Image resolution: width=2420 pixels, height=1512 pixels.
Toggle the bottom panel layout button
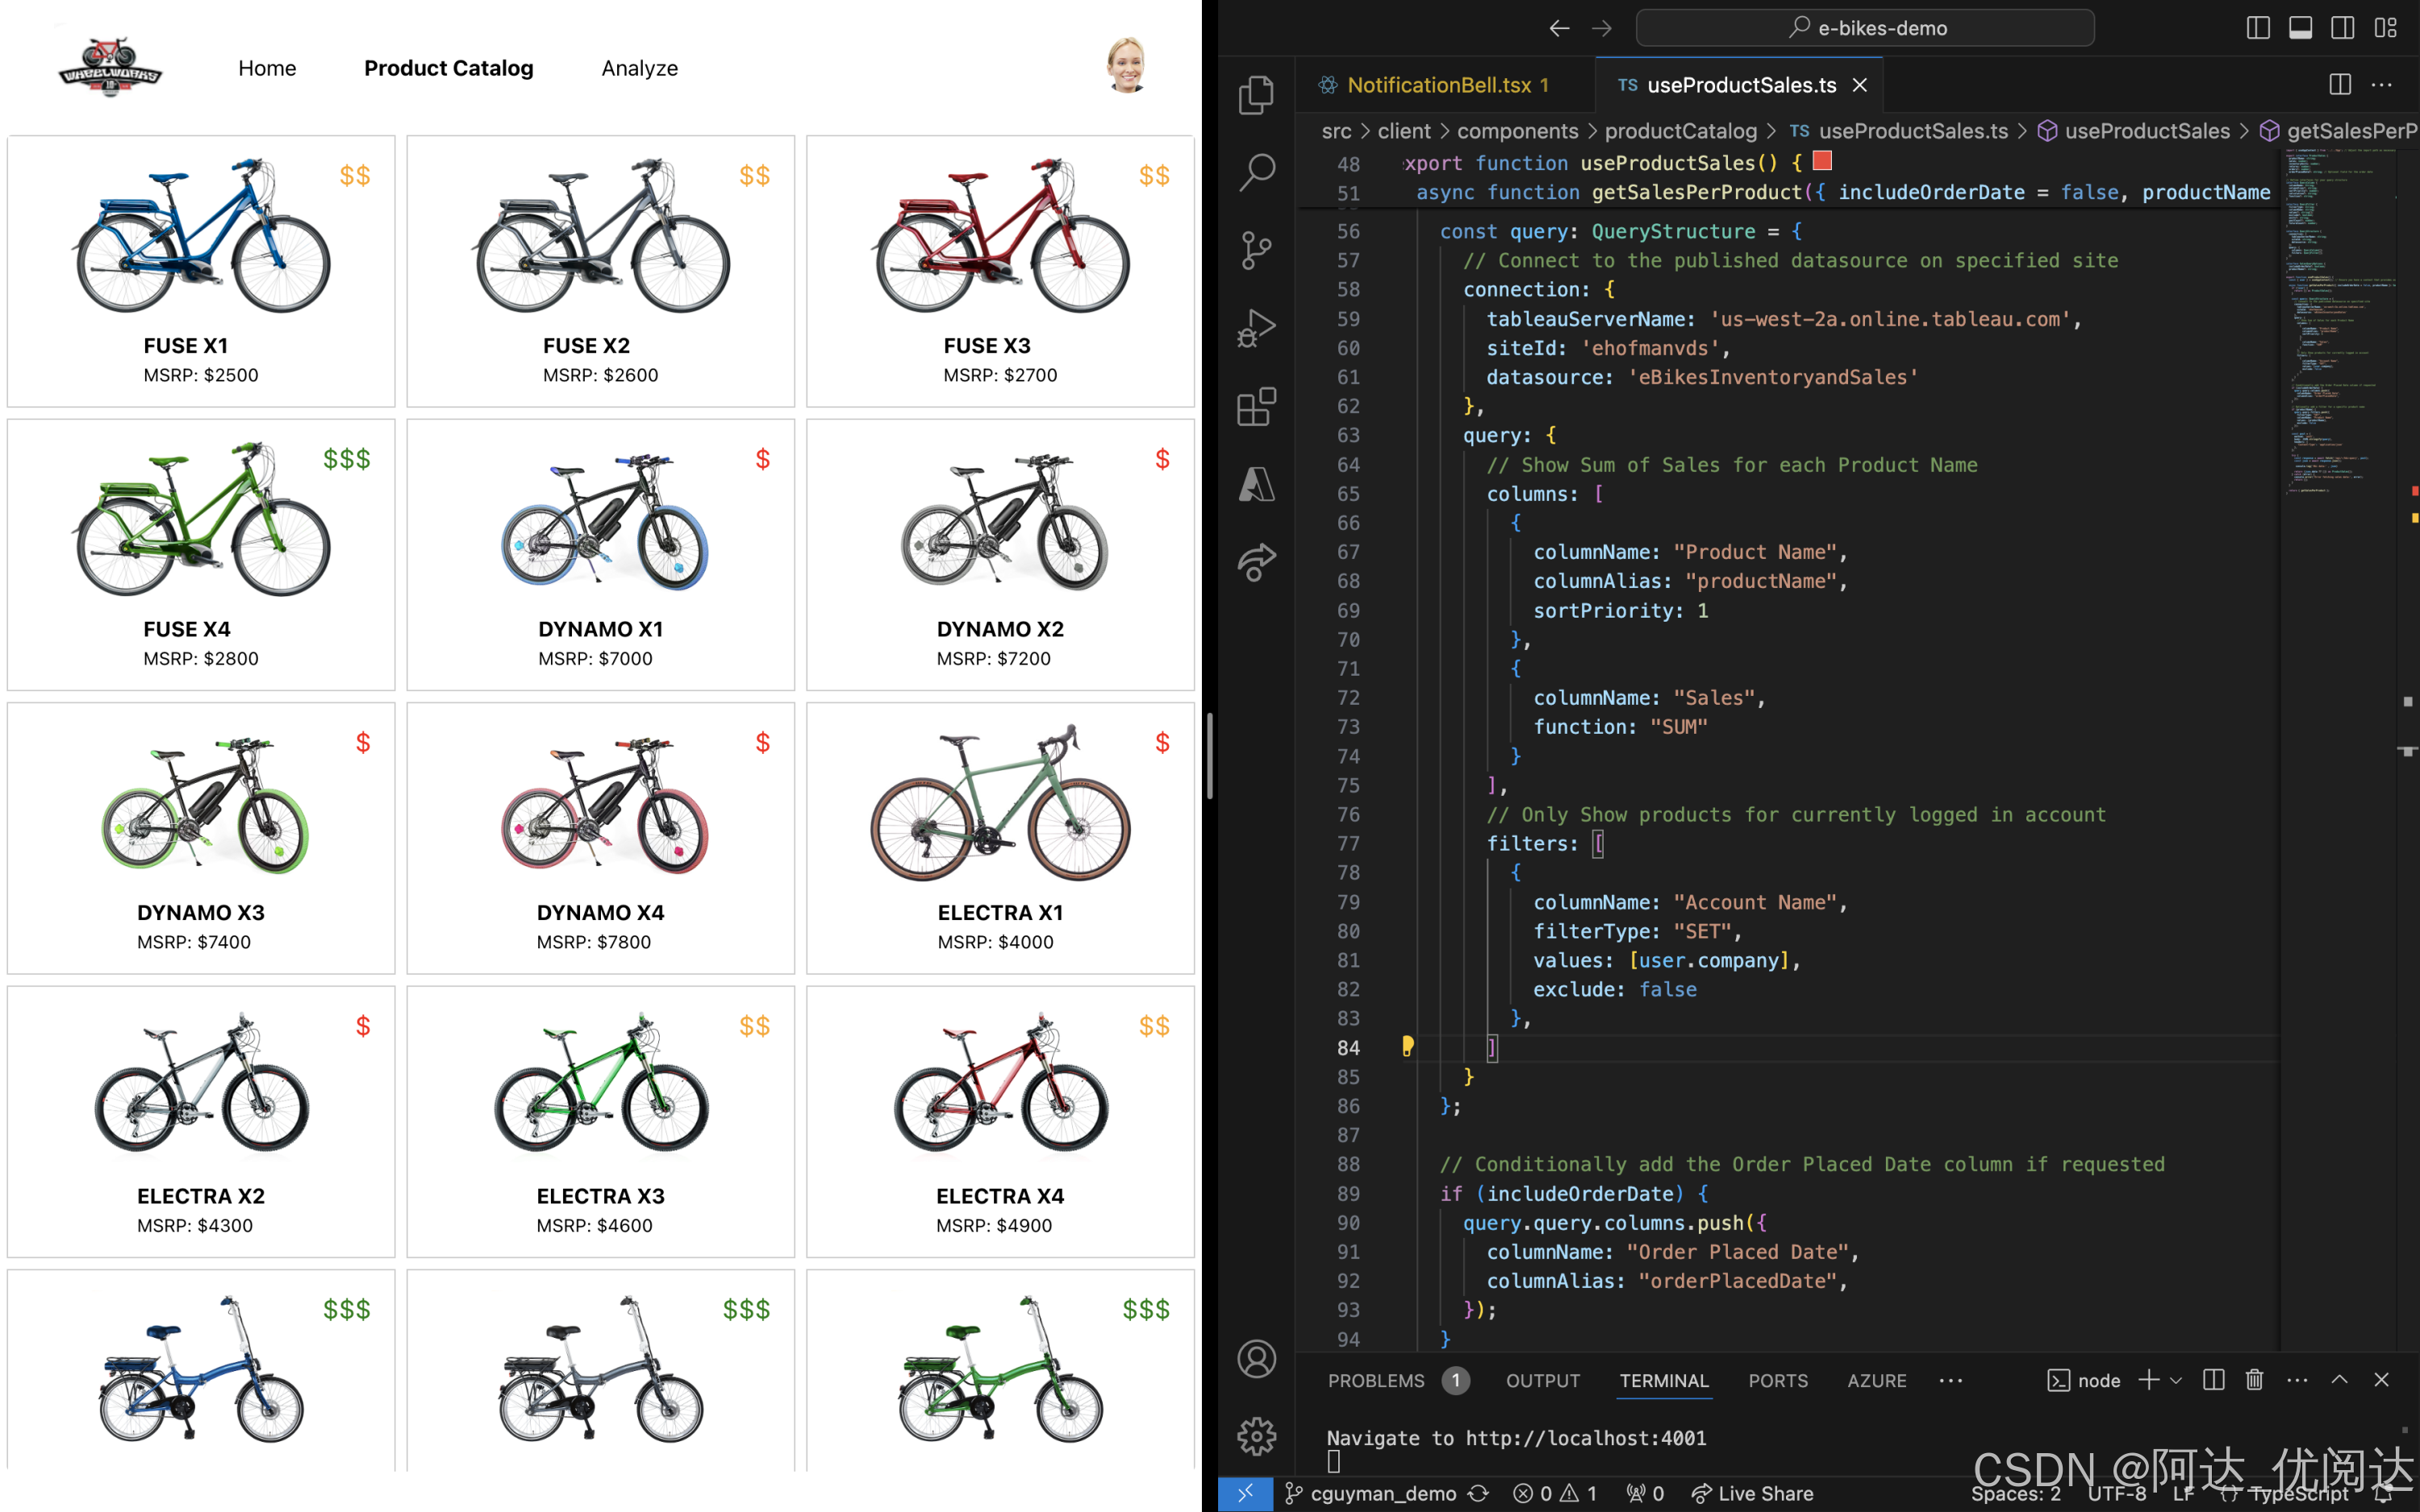pyautogui.click(x=2300, y=28)
